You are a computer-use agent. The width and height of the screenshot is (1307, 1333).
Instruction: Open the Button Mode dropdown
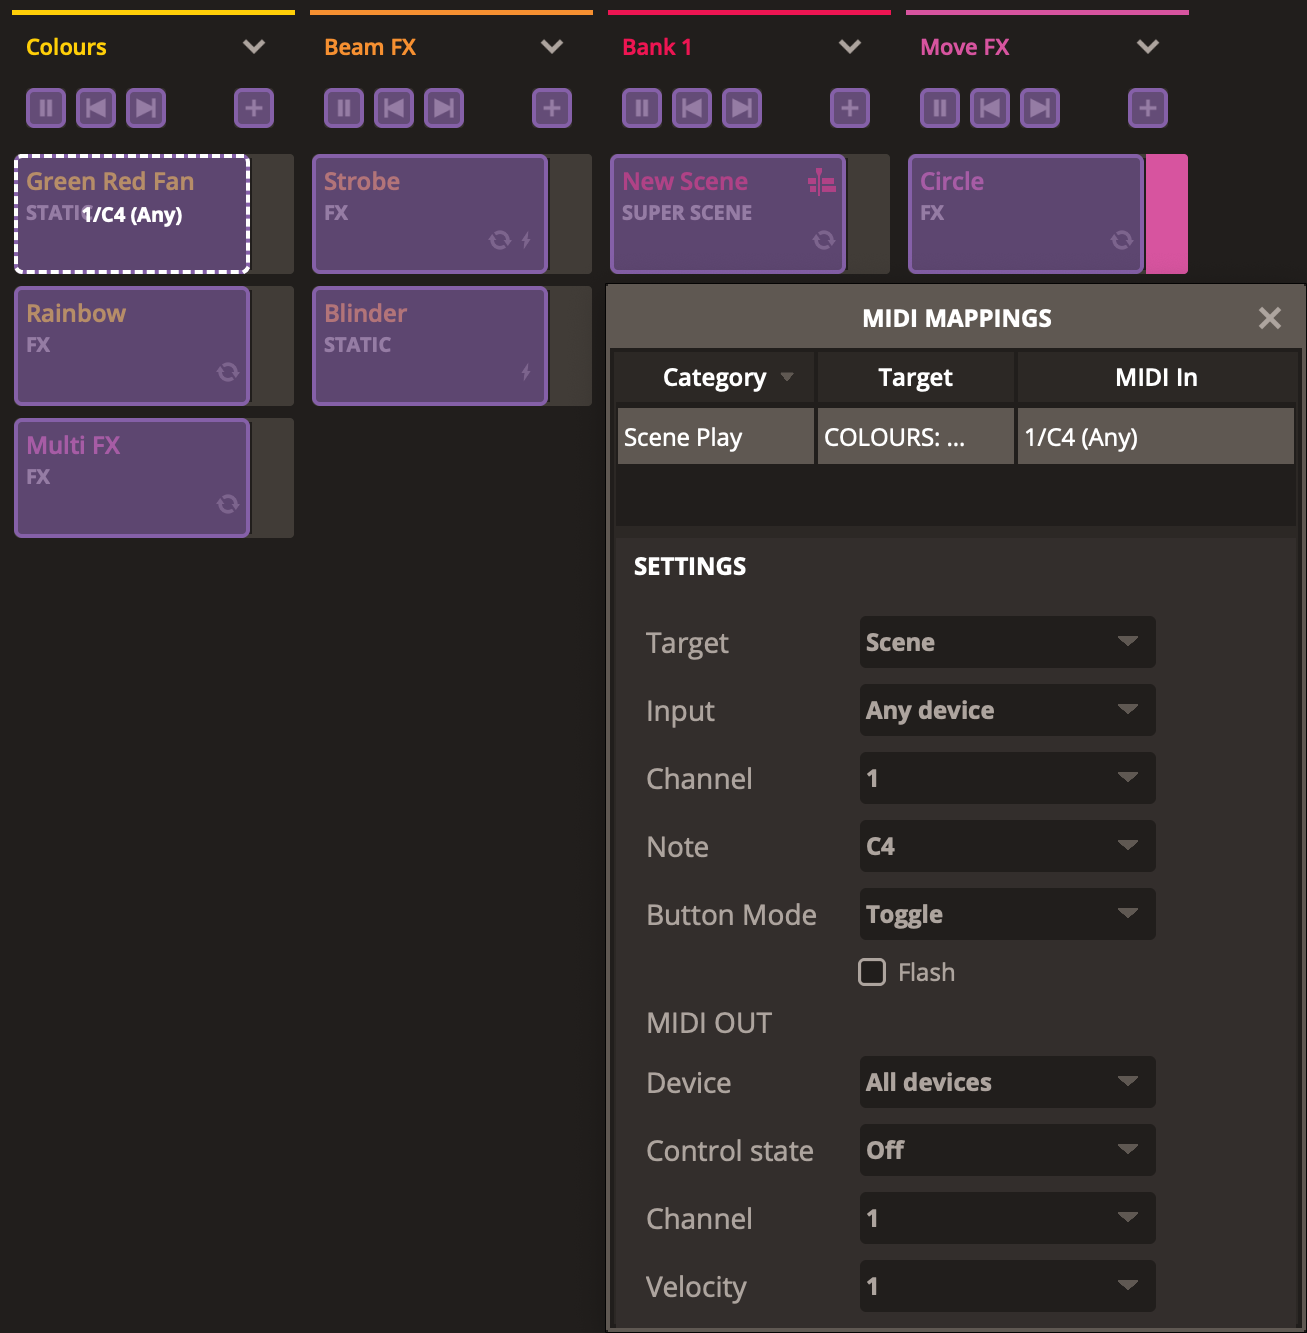pos(1007,914)
